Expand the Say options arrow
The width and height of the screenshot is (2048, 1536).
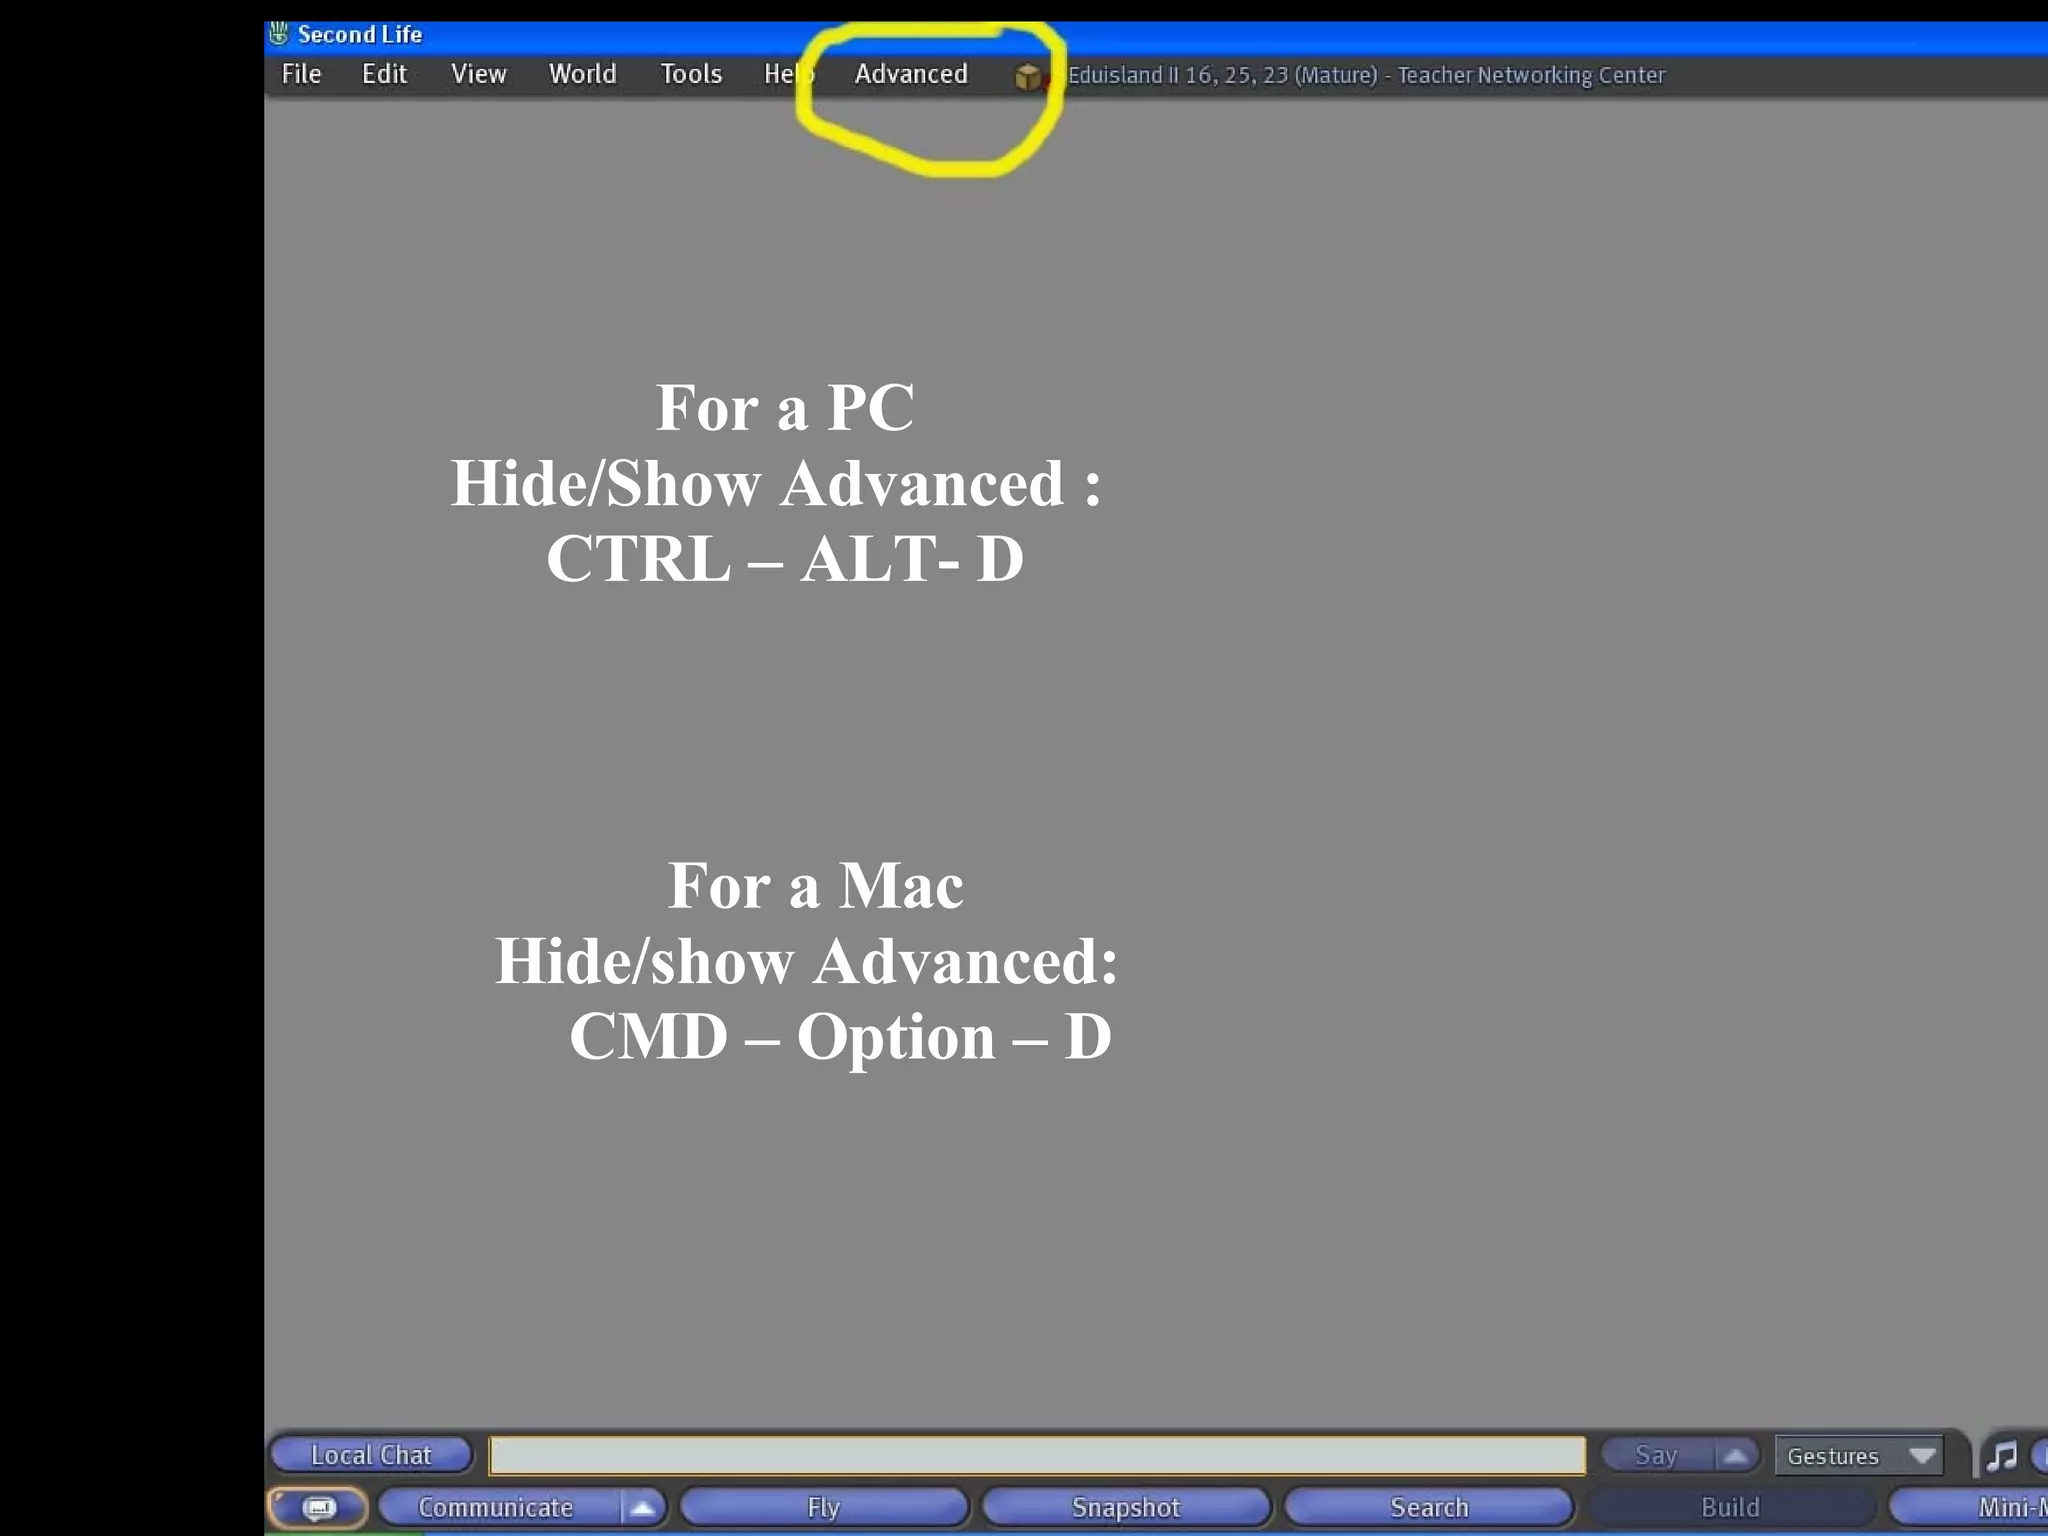[1736, 1455]
